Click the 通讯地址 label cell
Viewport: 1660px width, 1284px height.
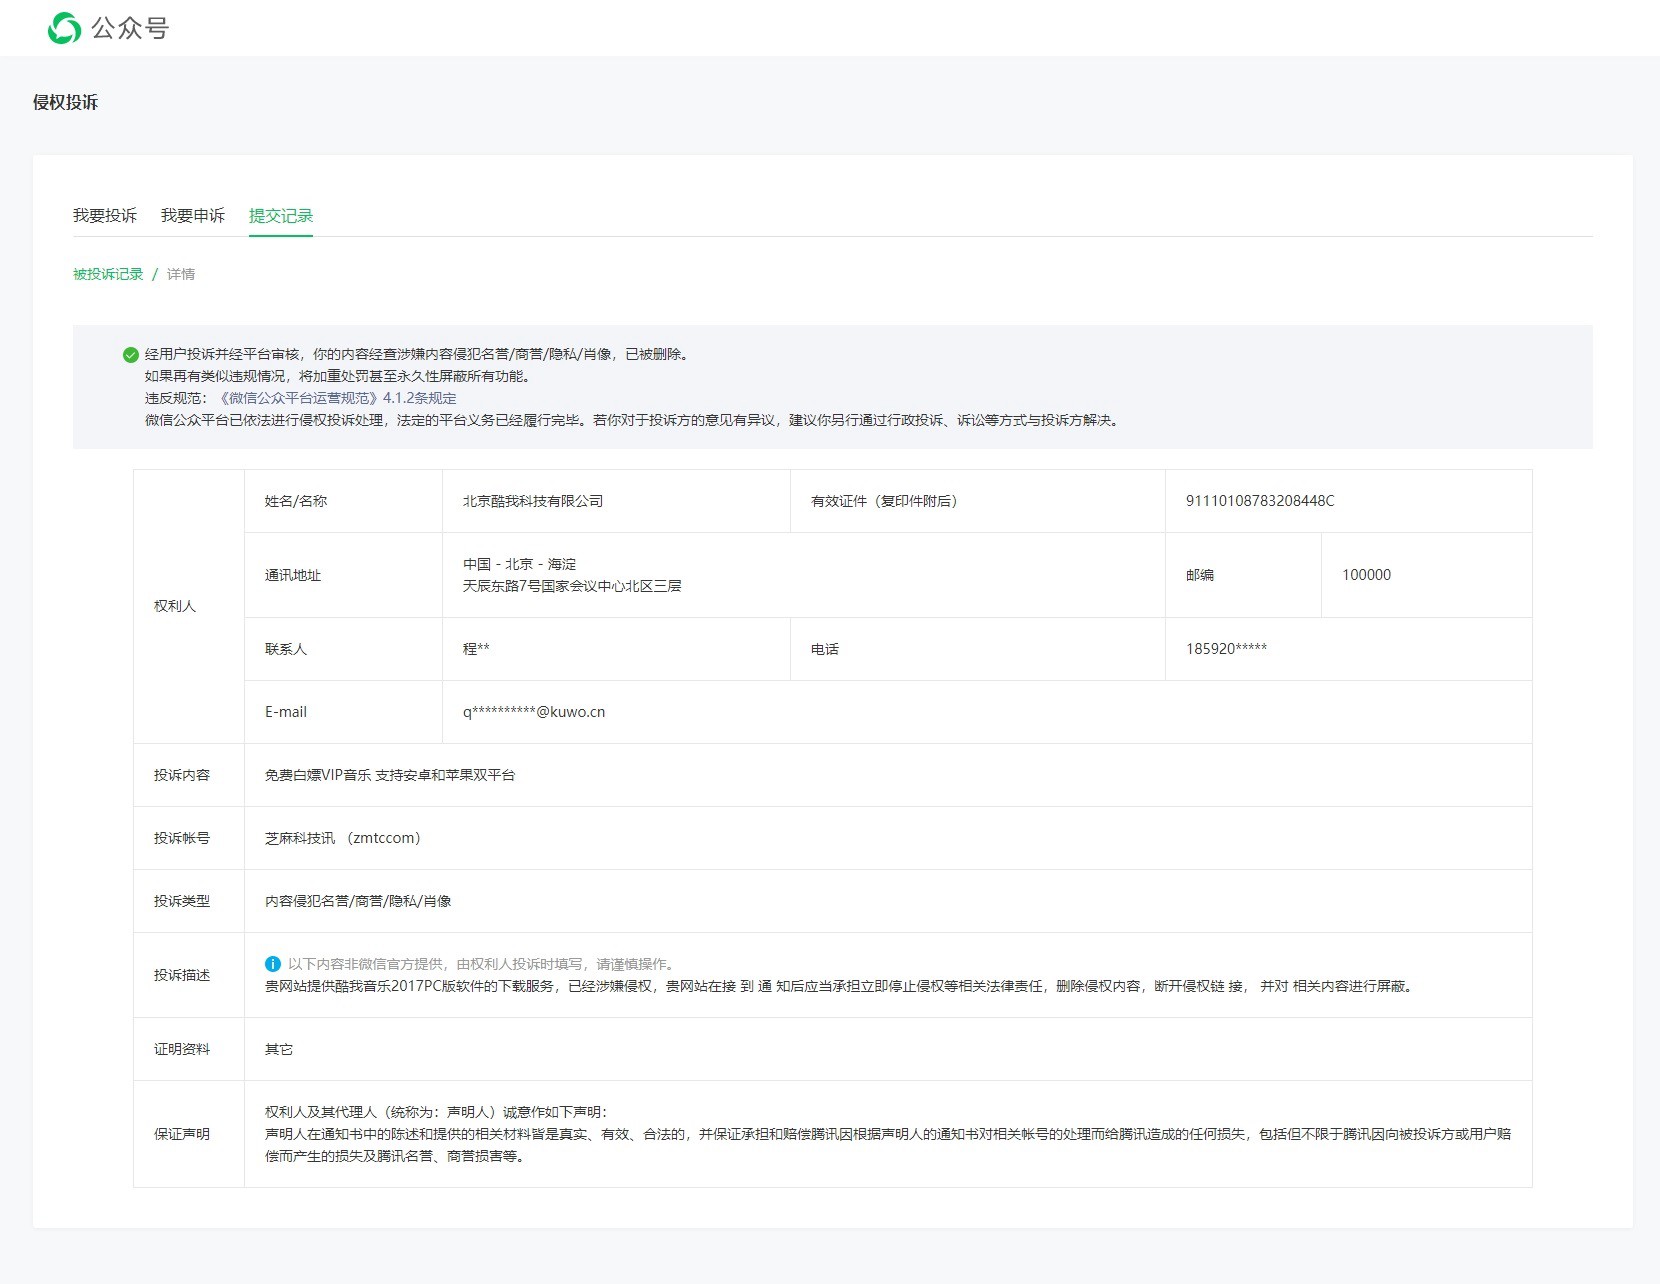[x=343, y=575]
